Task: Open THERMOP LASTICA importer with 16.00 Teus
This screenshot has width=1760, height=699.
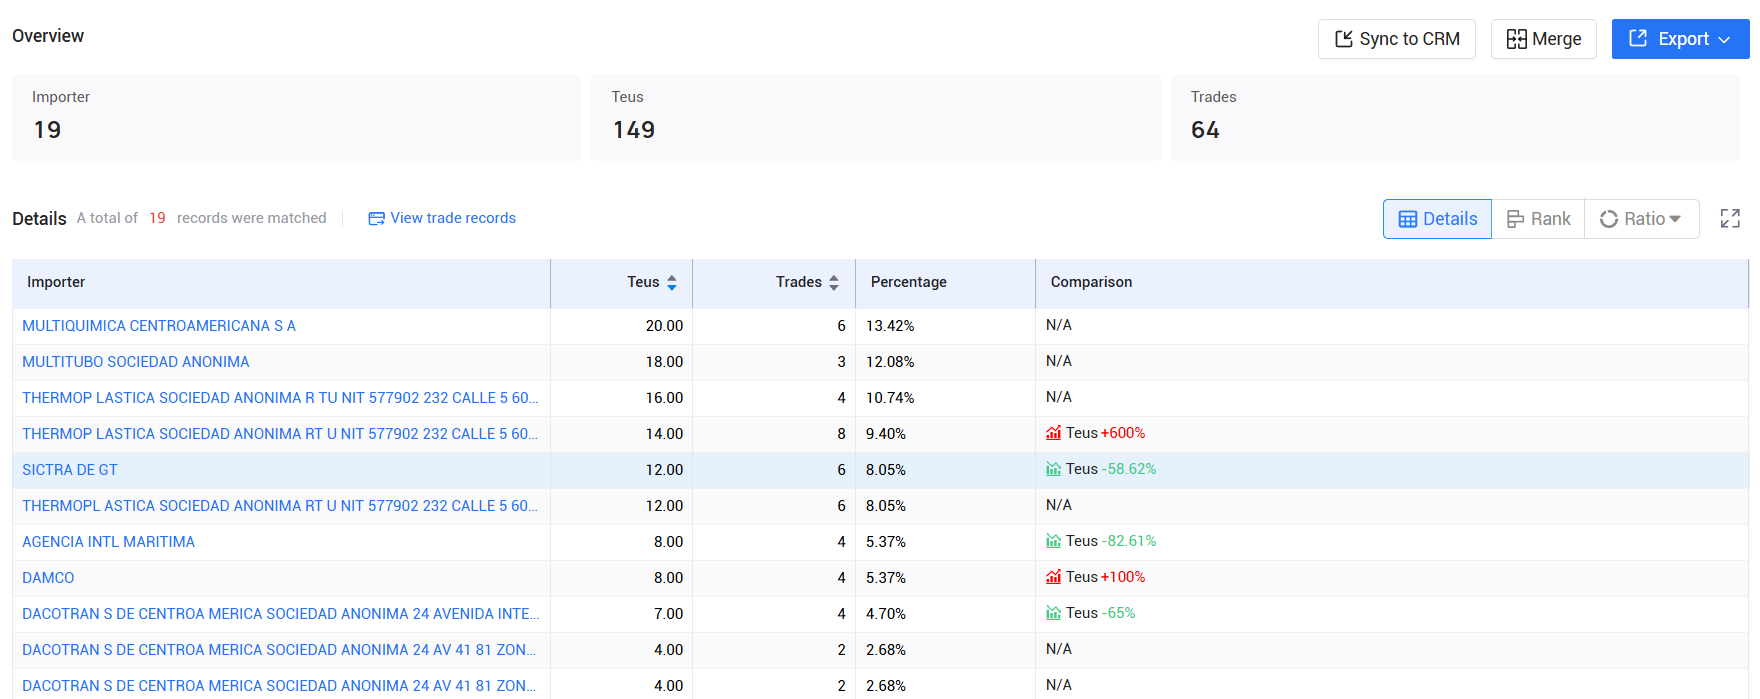Action: (280, 398)
